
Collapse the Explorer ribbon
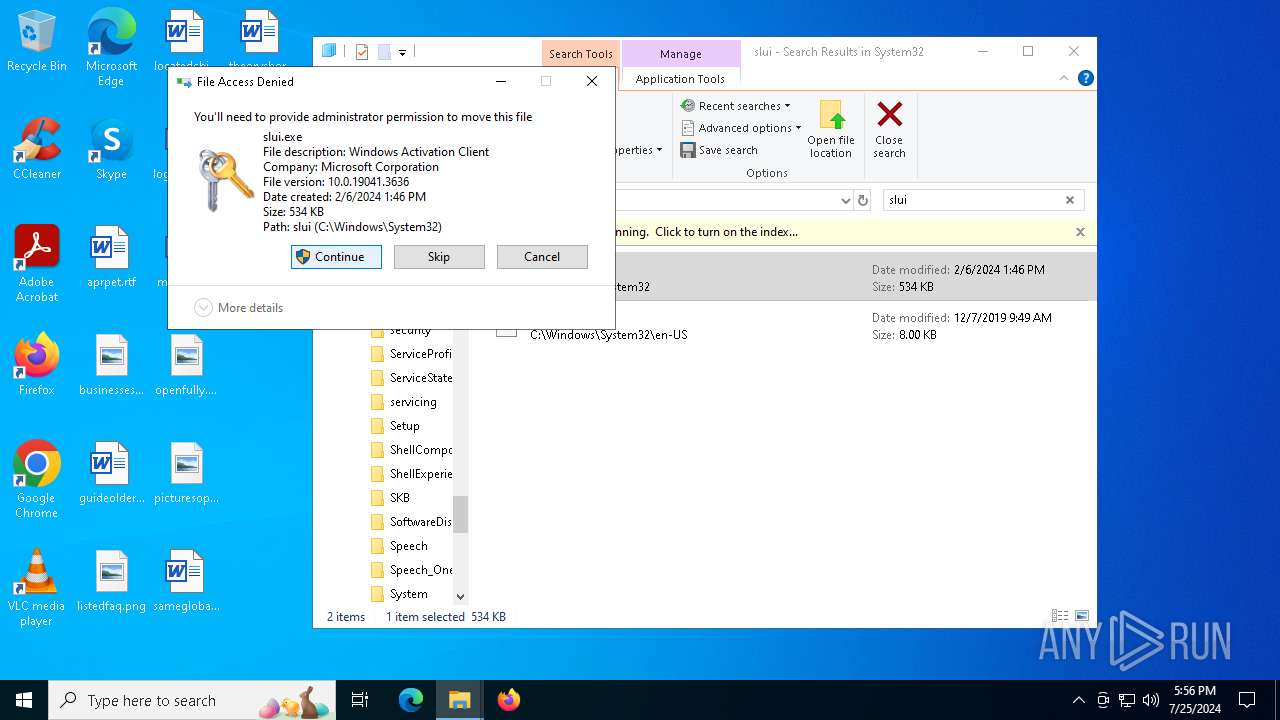[1064, 78]
